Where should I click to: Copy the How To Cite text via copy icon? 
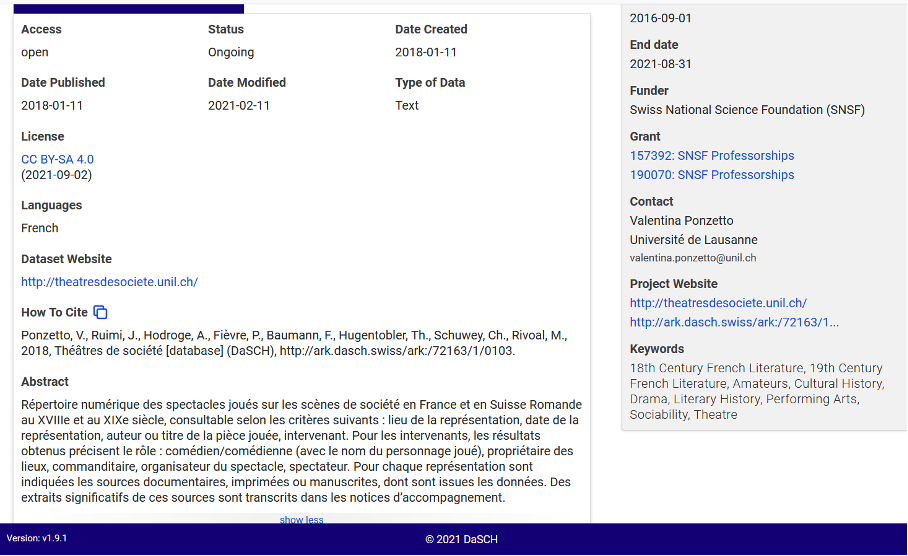(101, 312)
